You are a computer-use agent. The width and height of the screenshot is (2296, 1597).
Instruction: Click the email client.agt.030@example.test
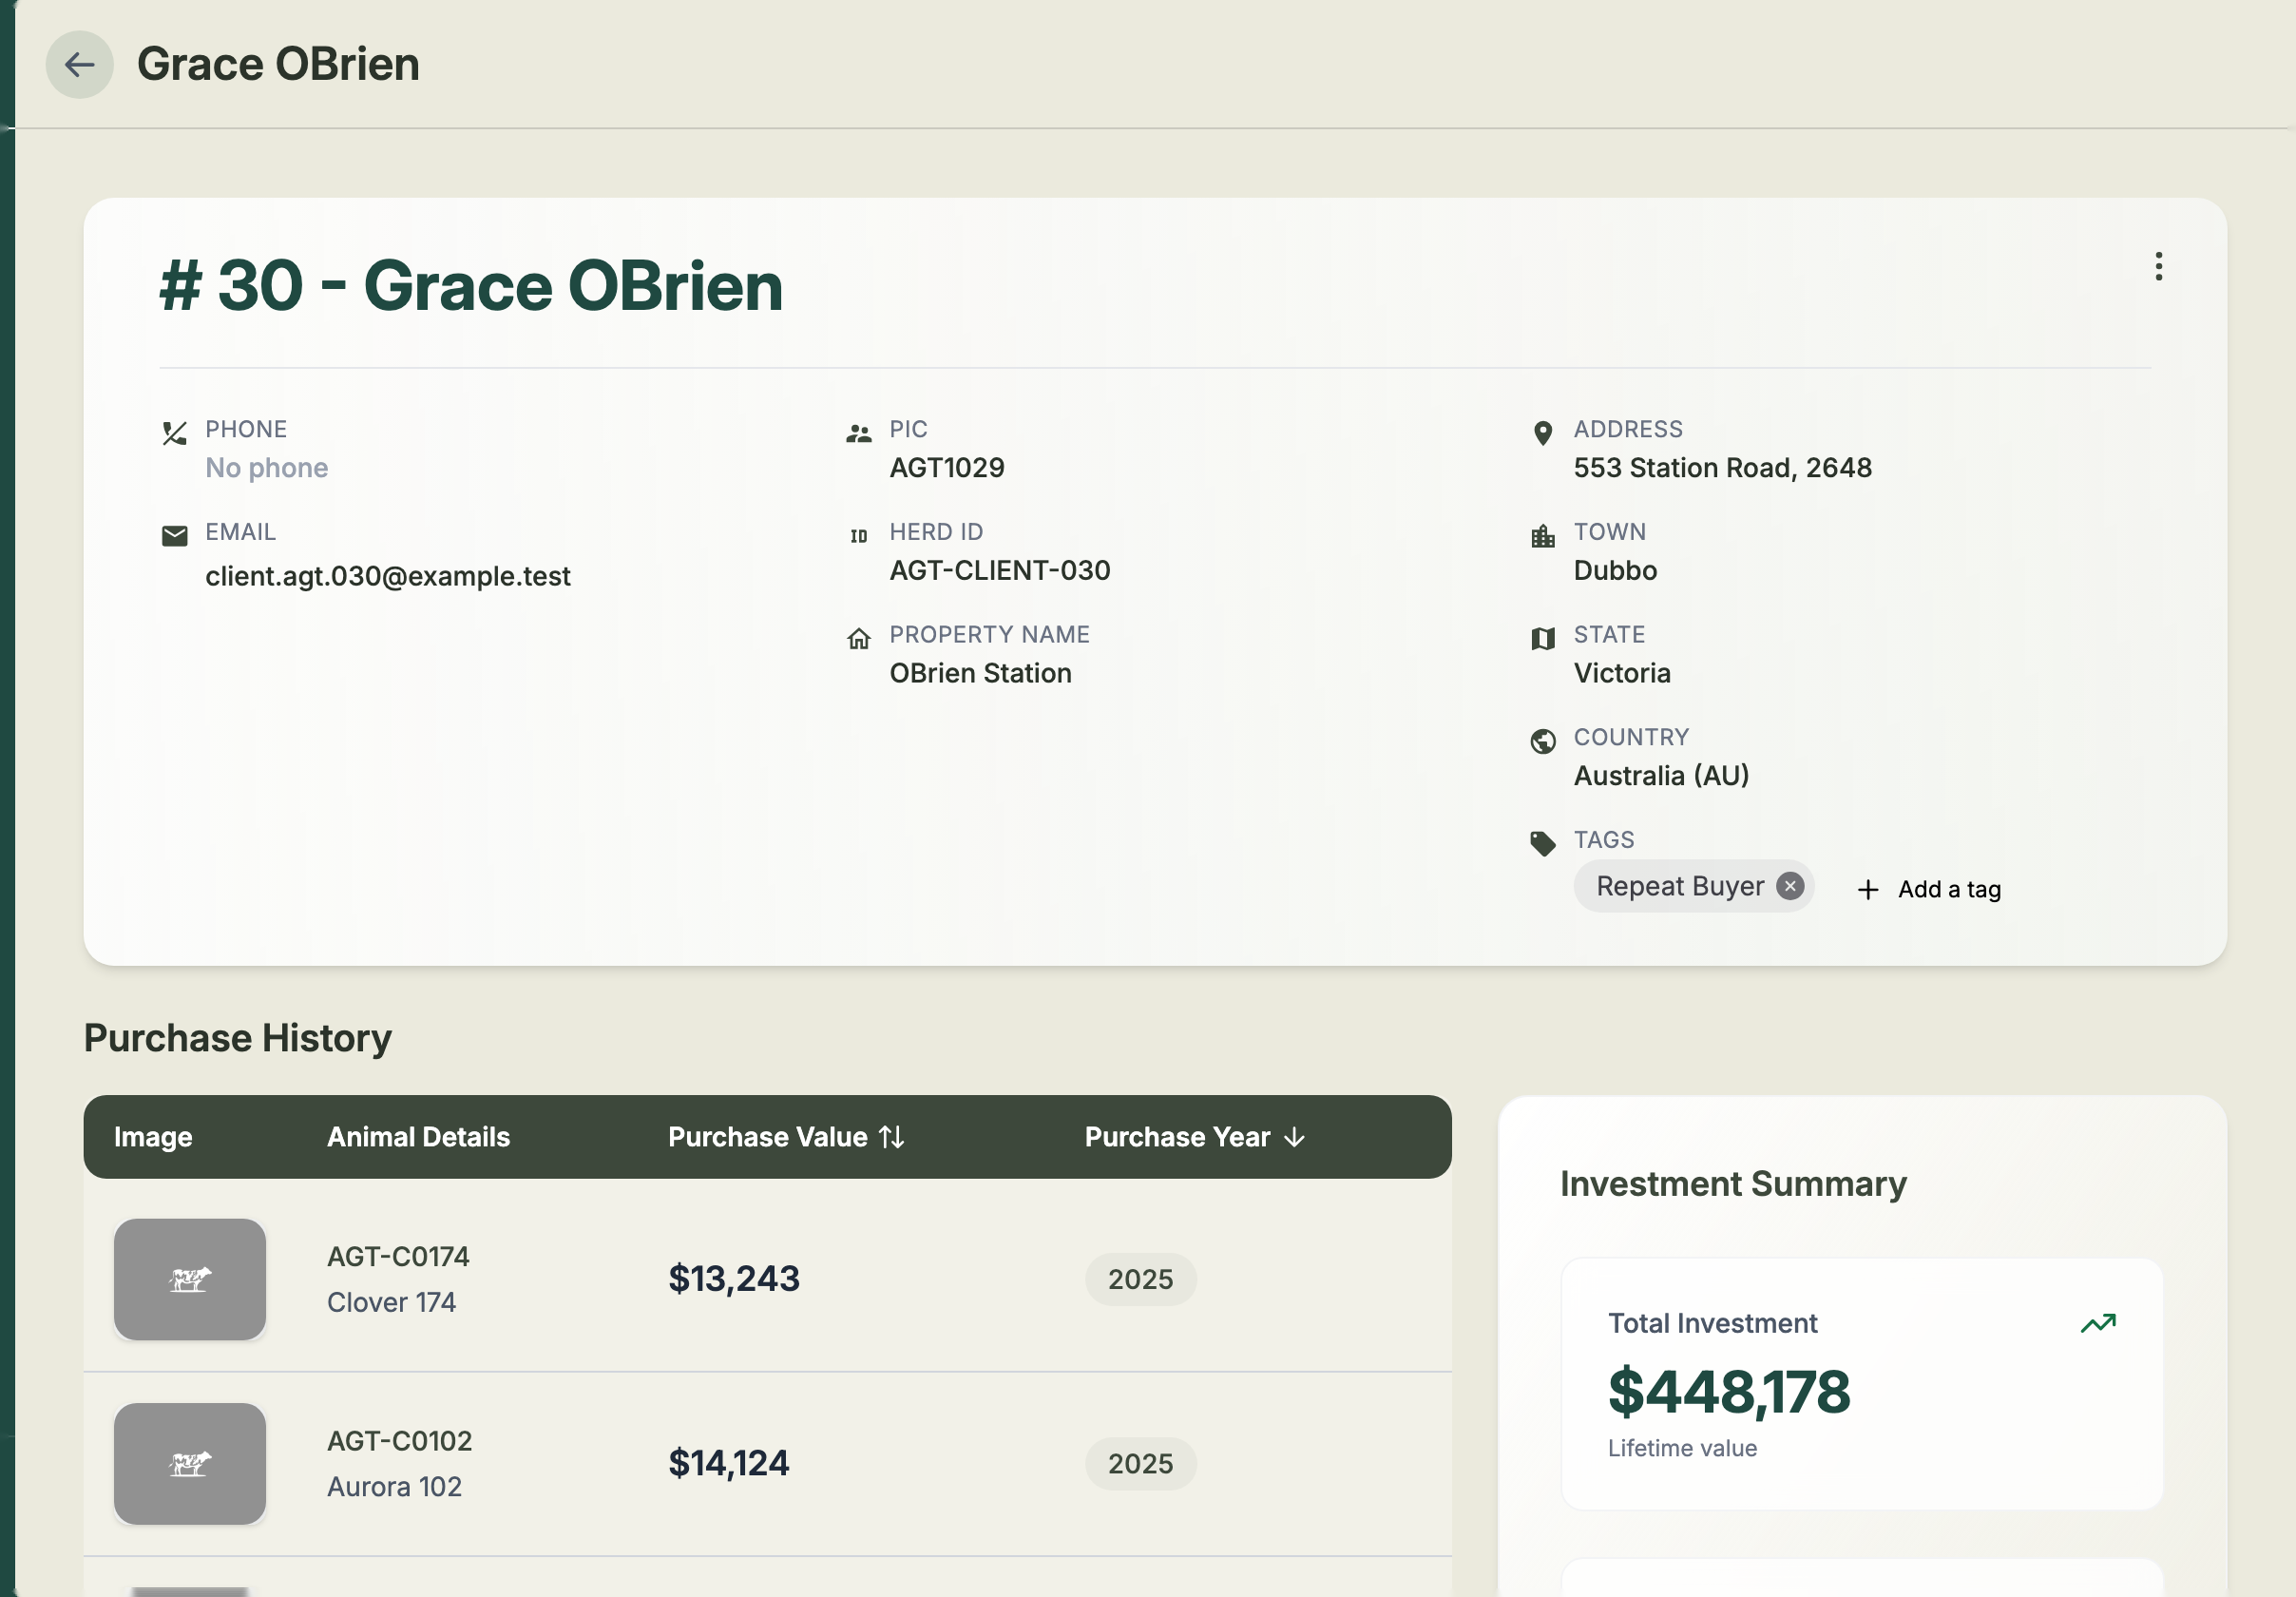(x=388, y=576)
